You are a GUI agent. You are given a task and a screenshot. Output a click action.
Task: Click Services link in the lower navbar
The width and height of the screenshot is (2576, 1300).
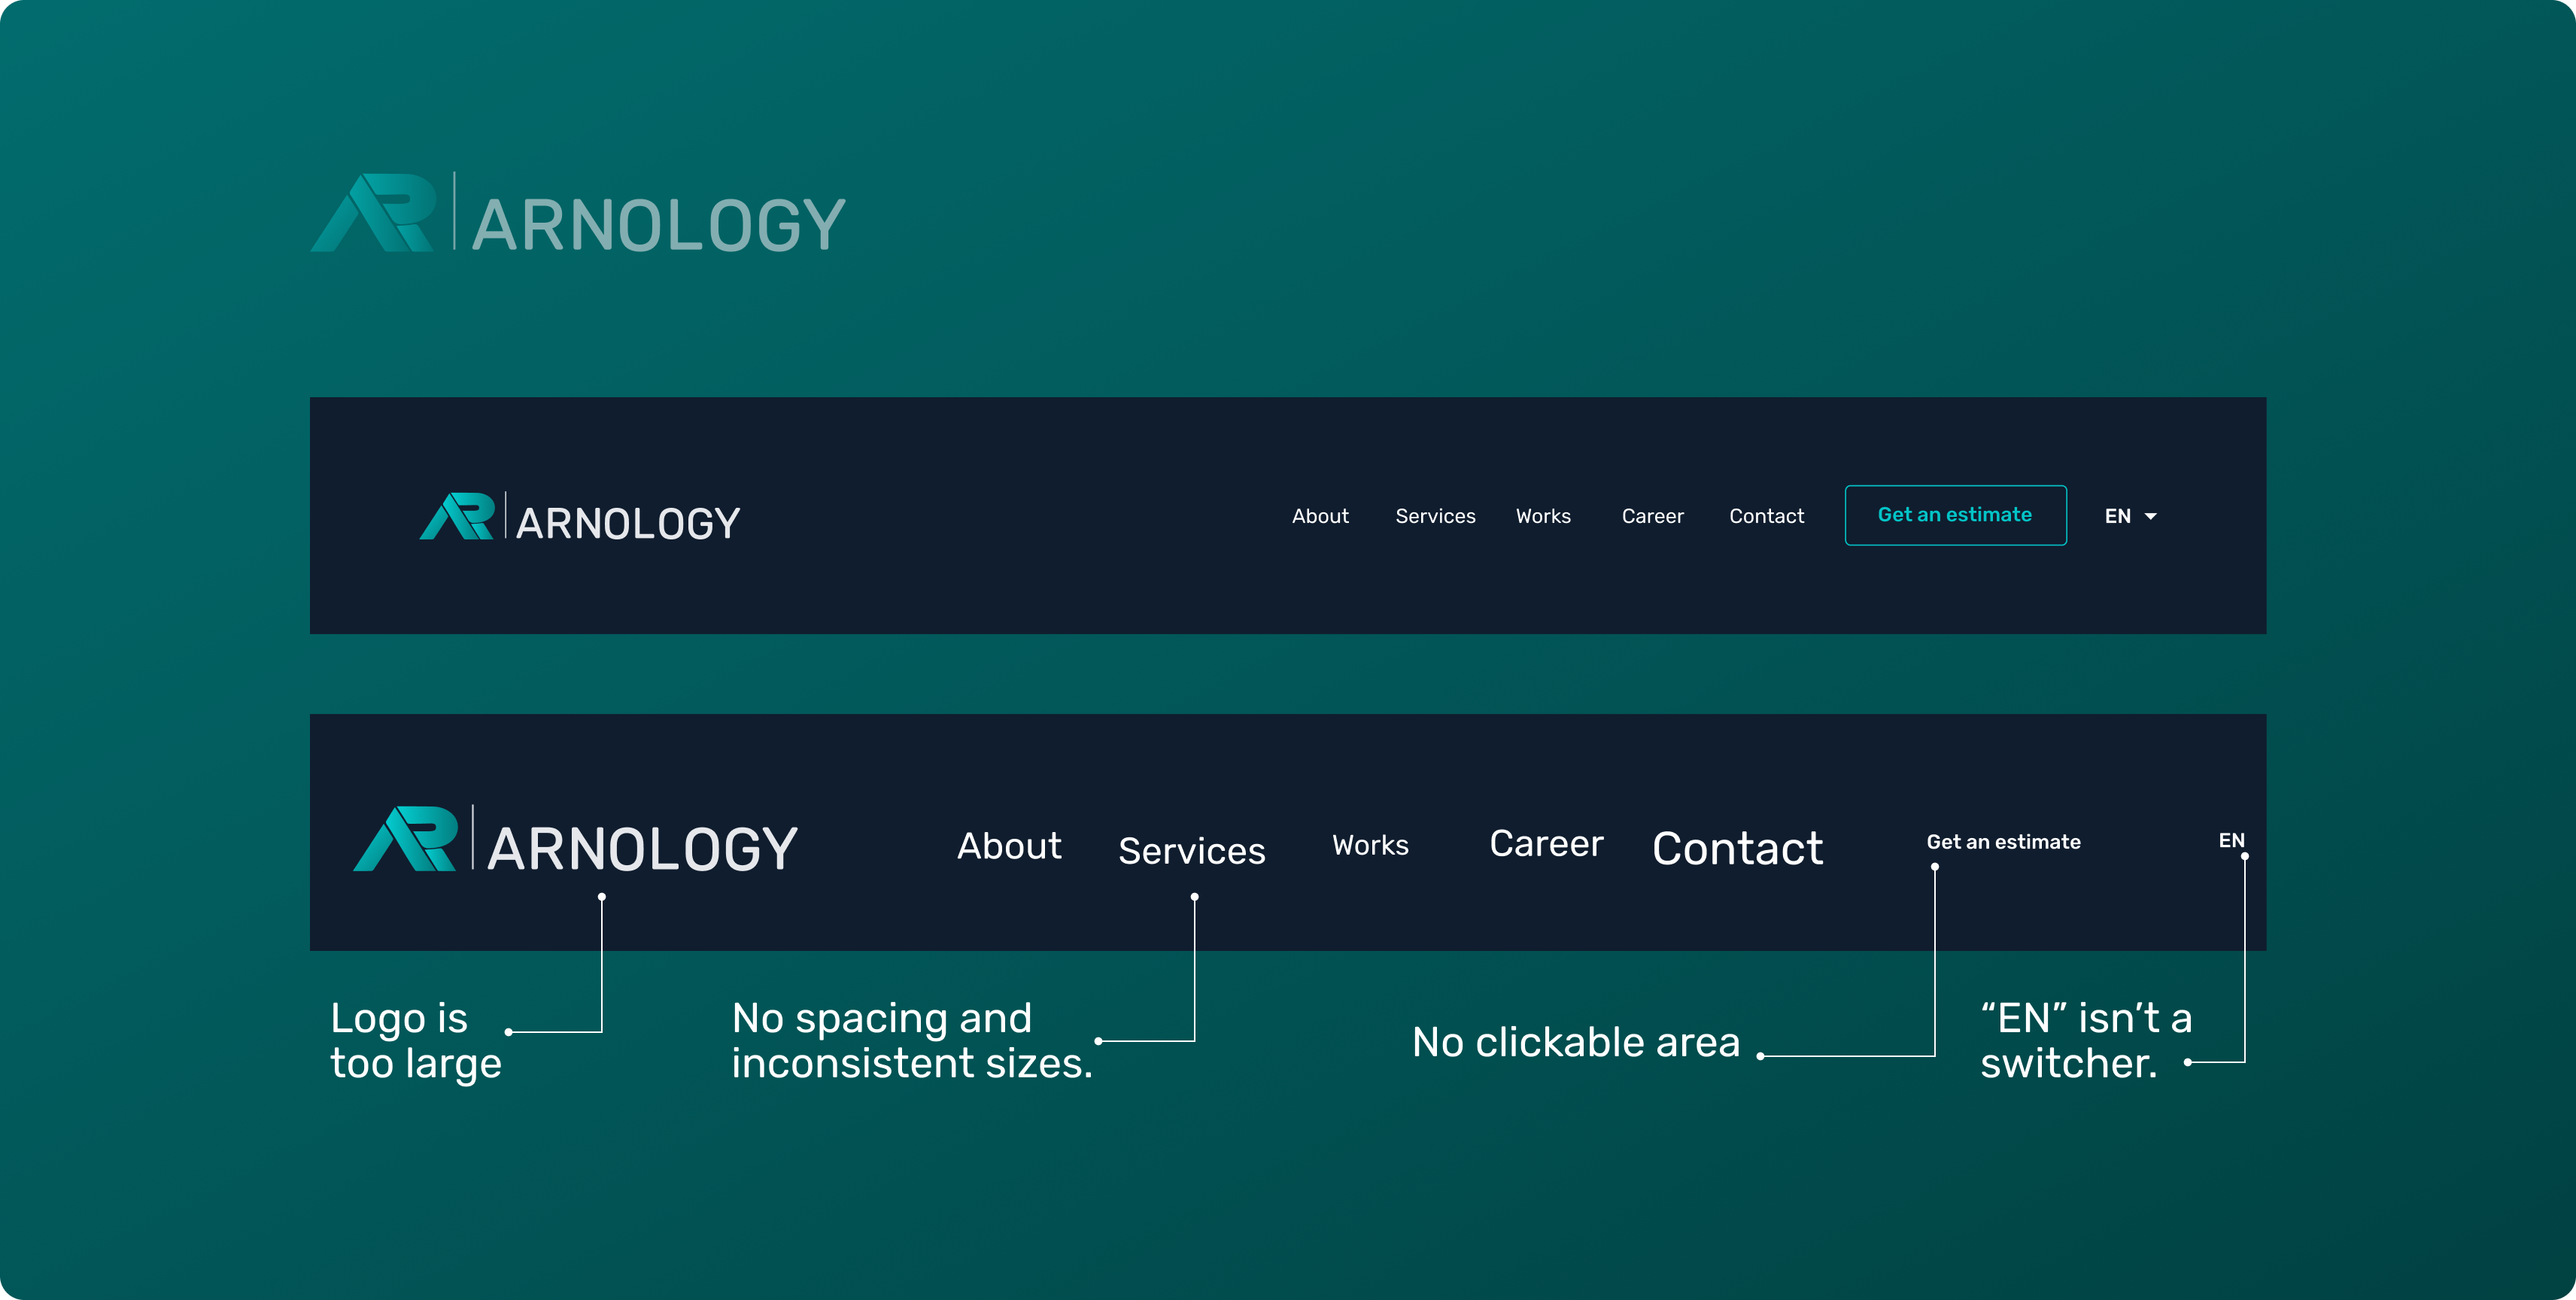[1191, 851]
